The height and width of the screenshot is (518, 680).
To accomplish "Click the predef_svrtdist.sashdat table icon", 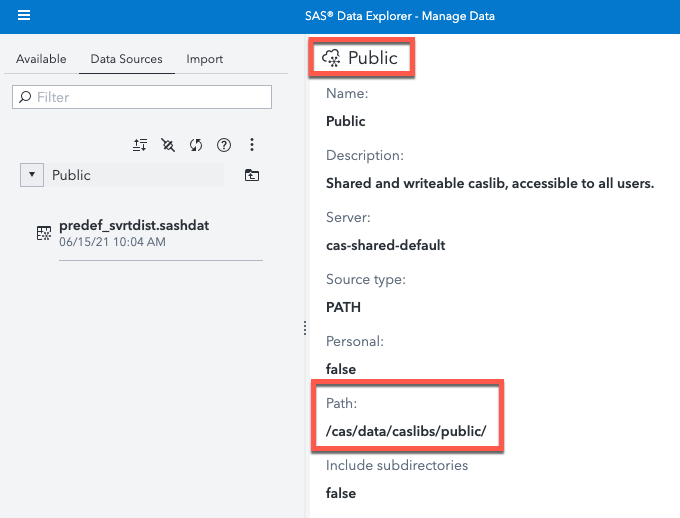I will 43,233.
